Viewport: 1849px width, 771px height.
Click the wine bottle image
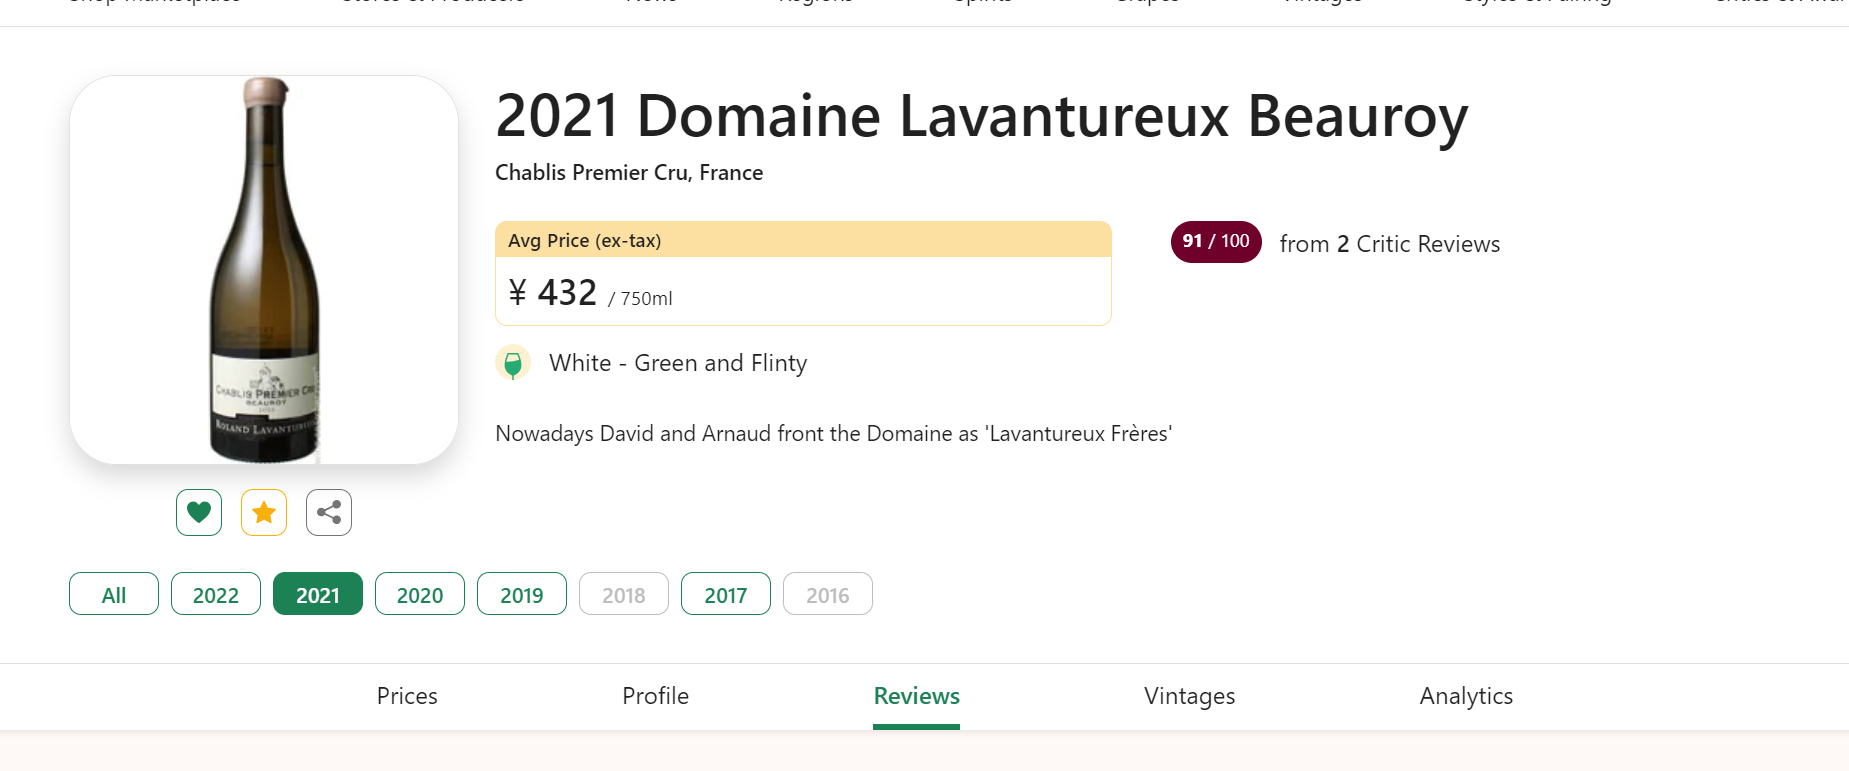click(264, 270)
